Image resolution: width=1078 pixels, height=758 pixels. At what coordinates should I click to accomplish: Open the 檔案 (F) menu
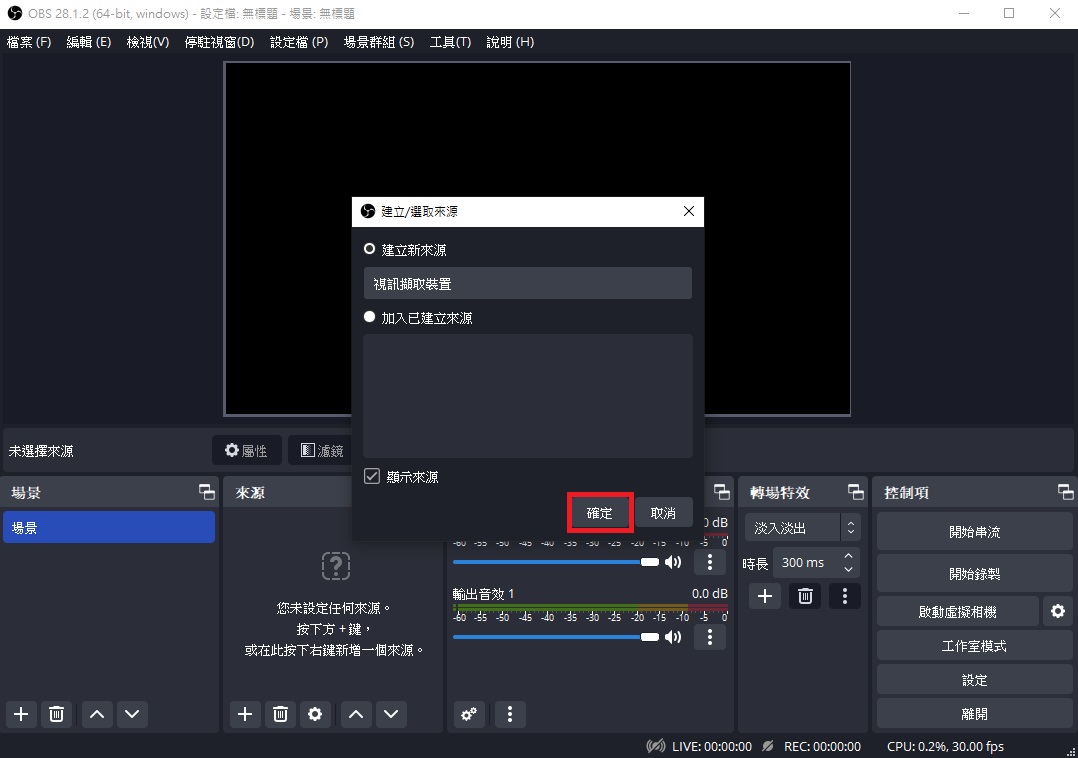pos(29,42)
